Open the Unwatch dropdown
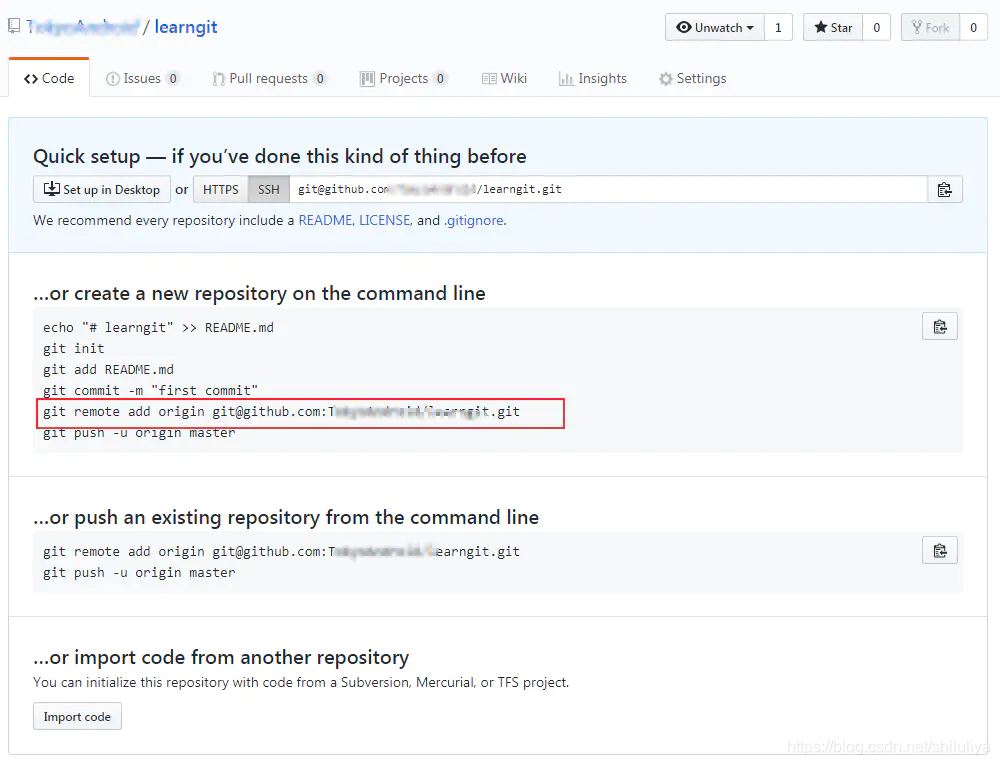This screenshot has width=1000, height=765. pos(714,27)
